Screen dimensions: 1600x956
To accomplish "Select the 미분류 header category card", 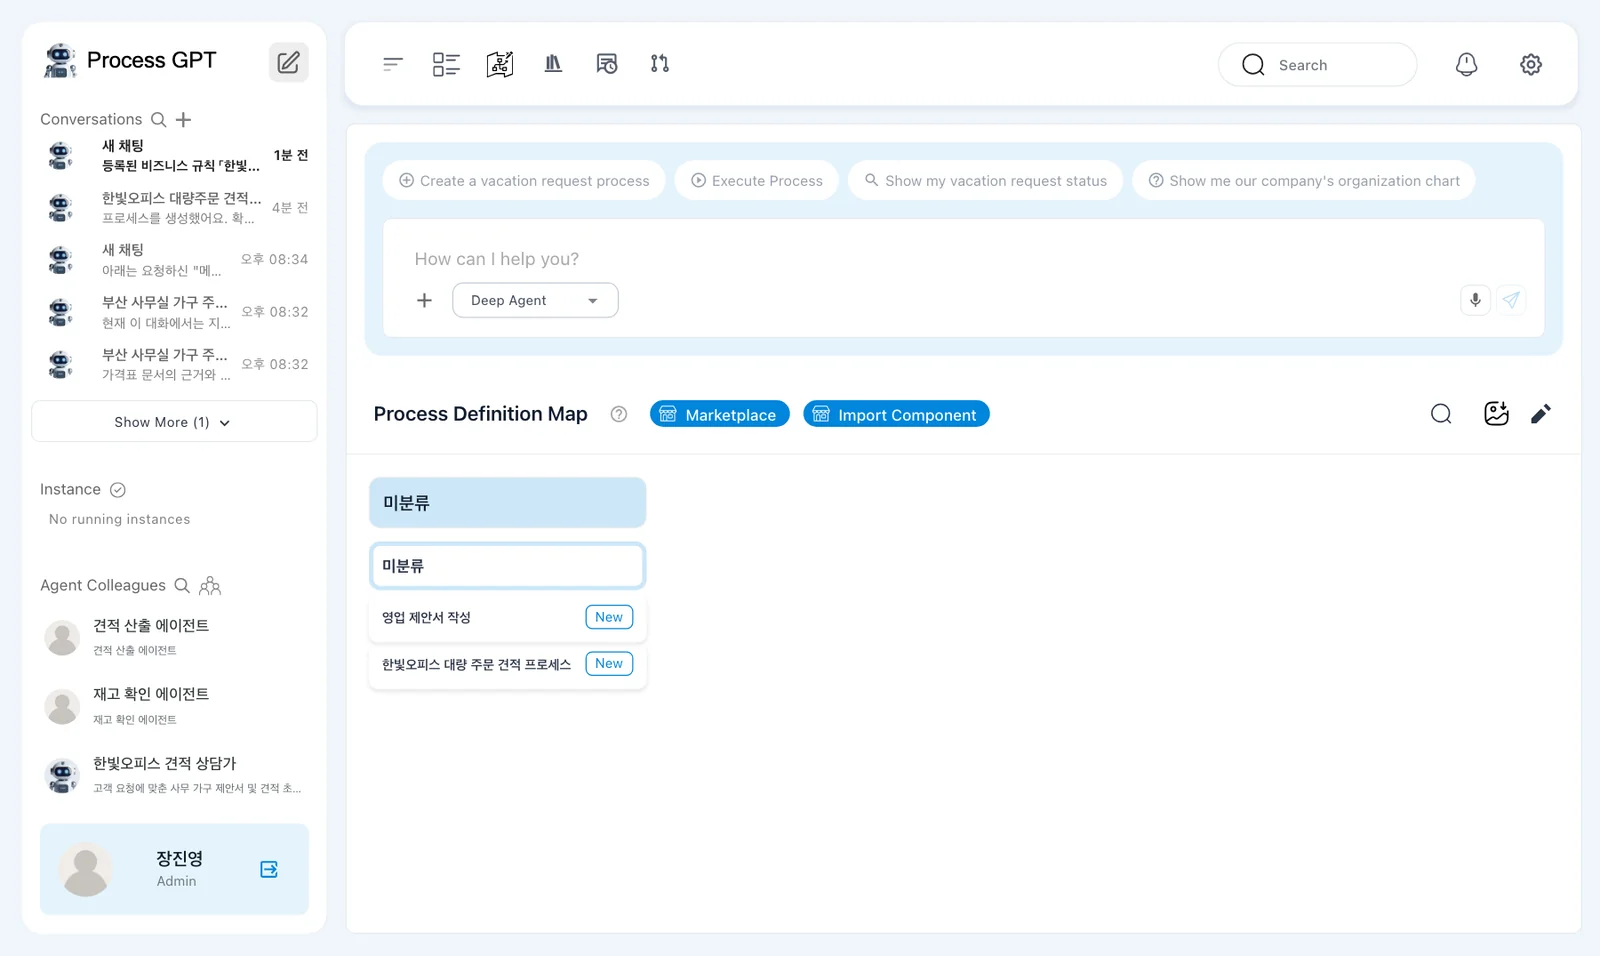I will tap(508, 503).
